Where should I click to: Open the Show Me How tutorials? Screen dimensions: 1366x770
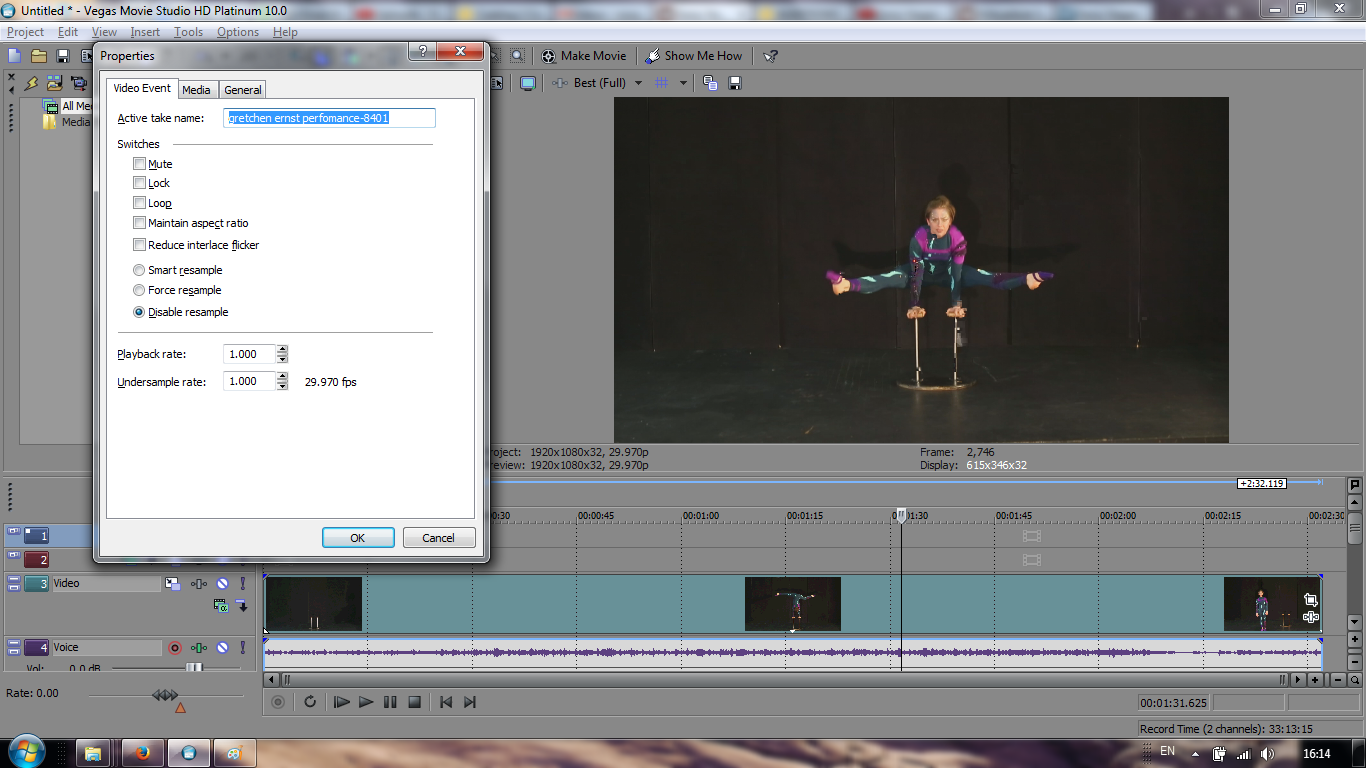[694, 56]
